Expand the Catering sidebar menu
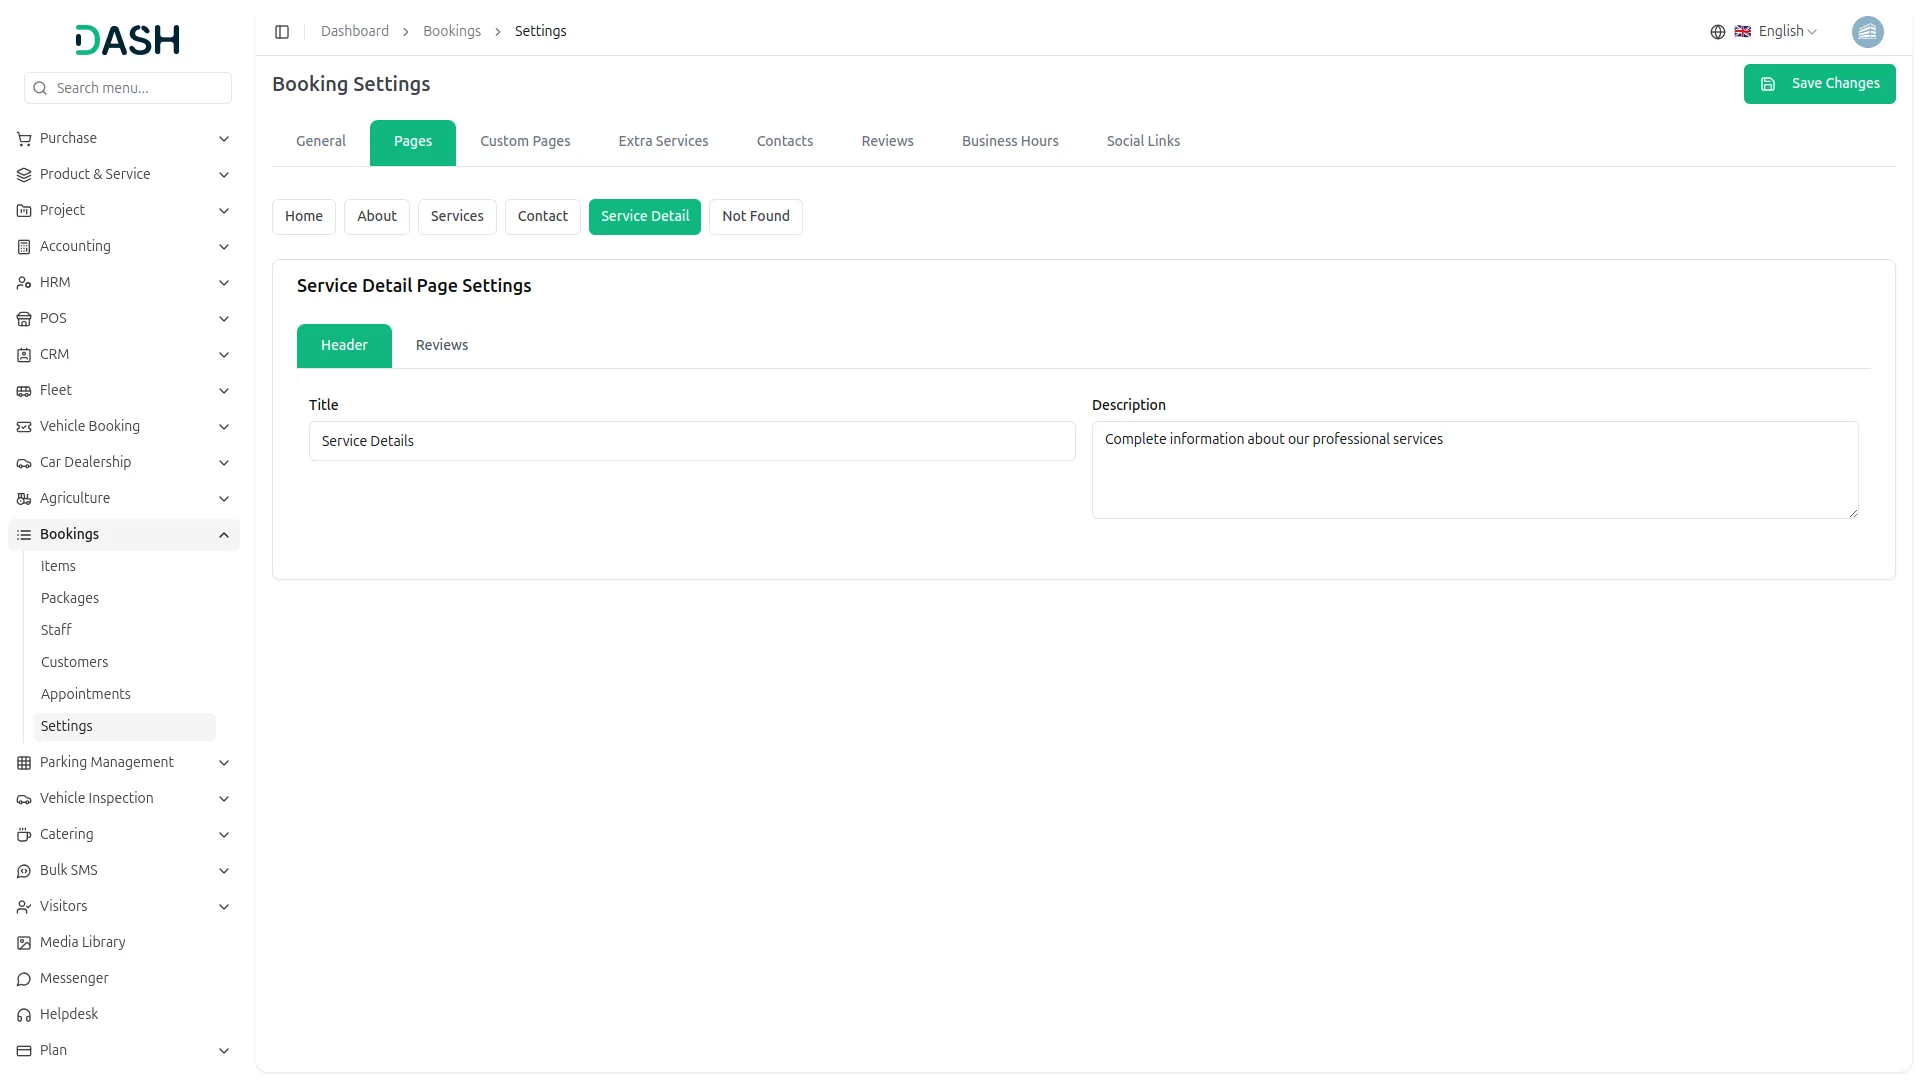Viewport: 1920px width, 1080px height. (224, 835)
